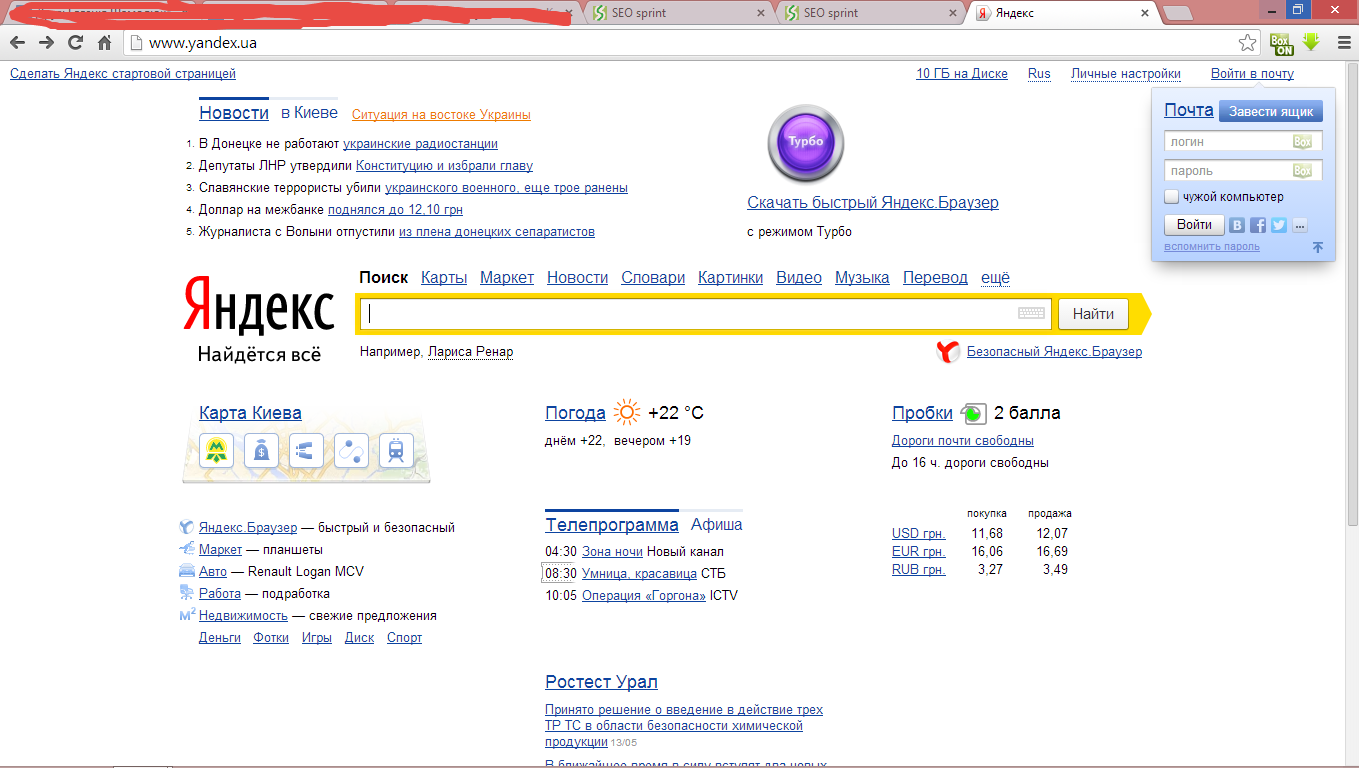
Task: Tick the 'чужой компьютер' checkbox
Action: [1171, 197]
